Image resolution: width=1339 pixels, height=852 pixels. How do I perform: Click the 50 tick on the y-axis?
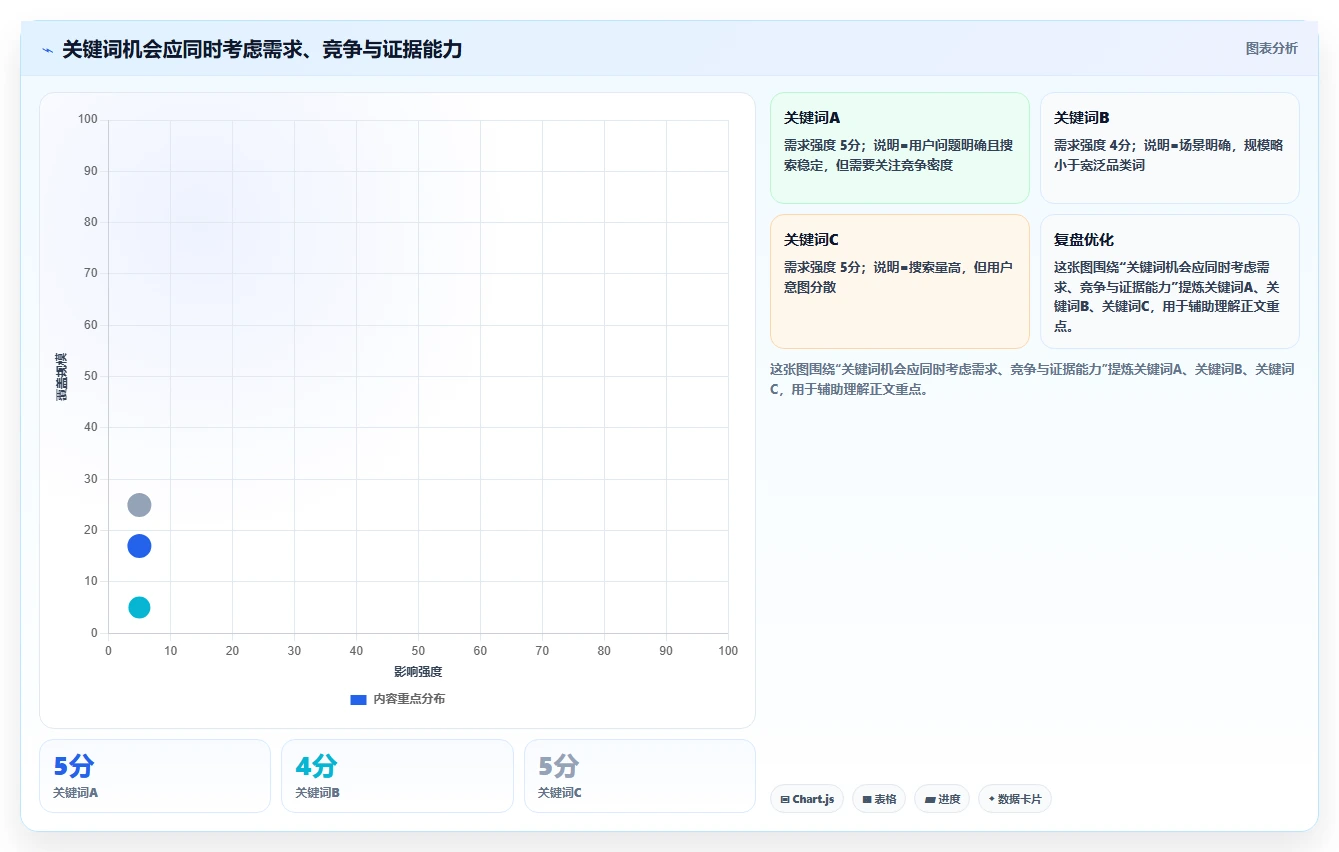pos(91,376)
